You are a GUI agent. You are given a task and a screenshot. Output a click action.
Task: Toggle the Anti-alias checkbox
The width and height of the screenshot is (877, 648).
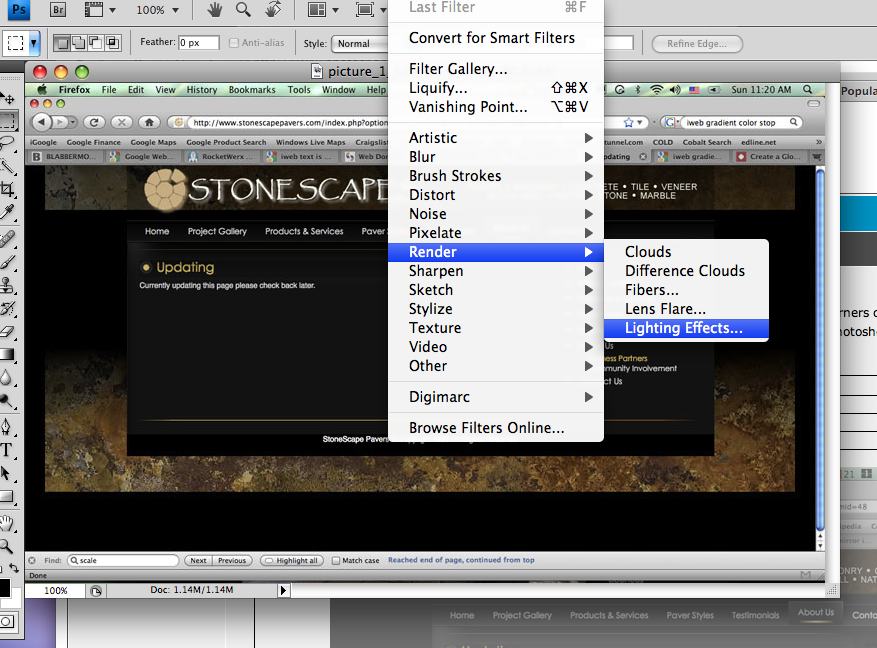(234, 43)
